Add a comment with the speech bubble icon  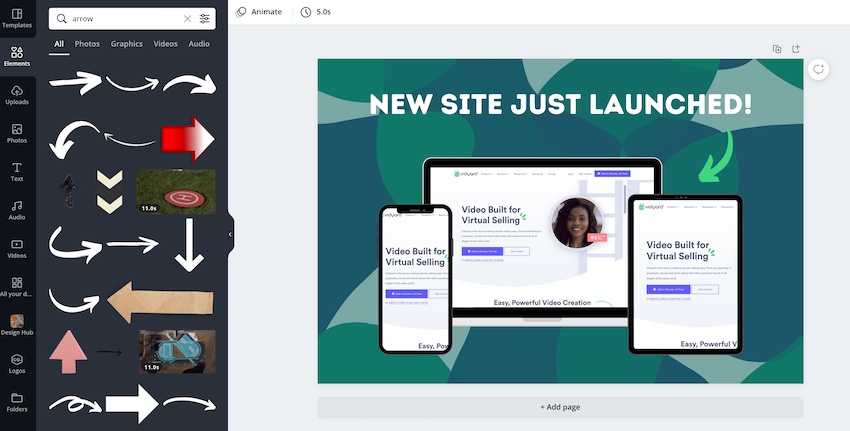819,69
